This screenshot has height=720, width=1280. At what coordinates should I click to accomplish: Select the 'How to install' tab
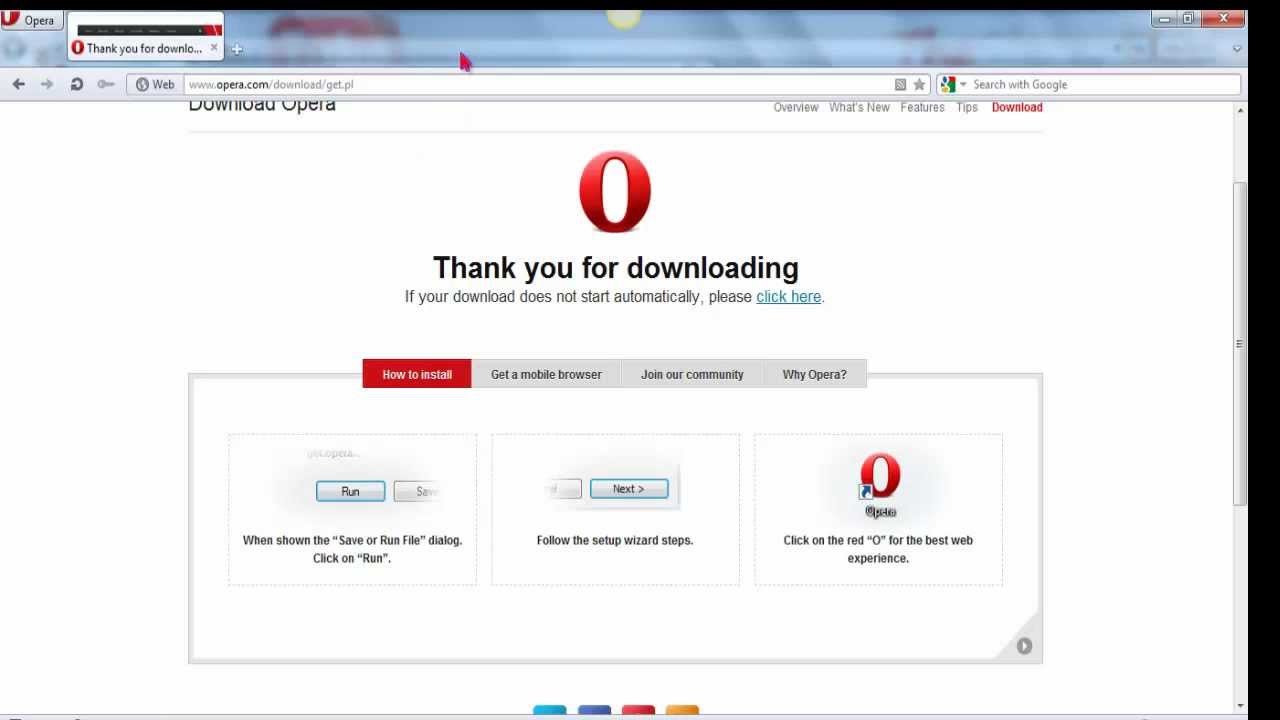417,374
